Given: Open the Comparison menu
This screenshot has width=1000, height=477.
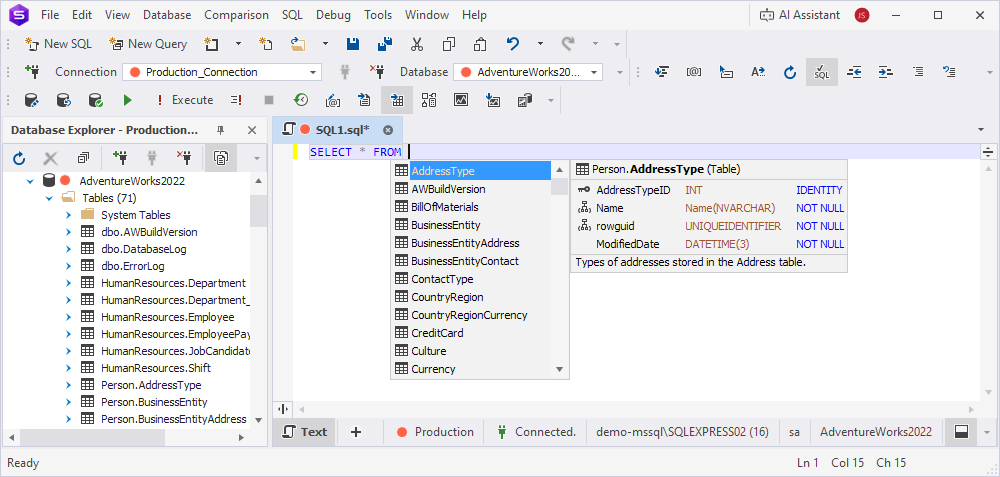Looking at the screenshot, I should pyautogui.click(x=236, y=15).
